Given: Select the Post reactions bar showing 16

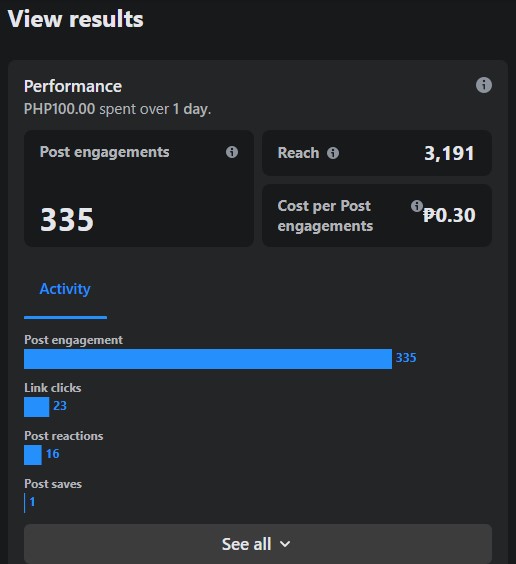Looking at the screenshot, I should (33, 455).
